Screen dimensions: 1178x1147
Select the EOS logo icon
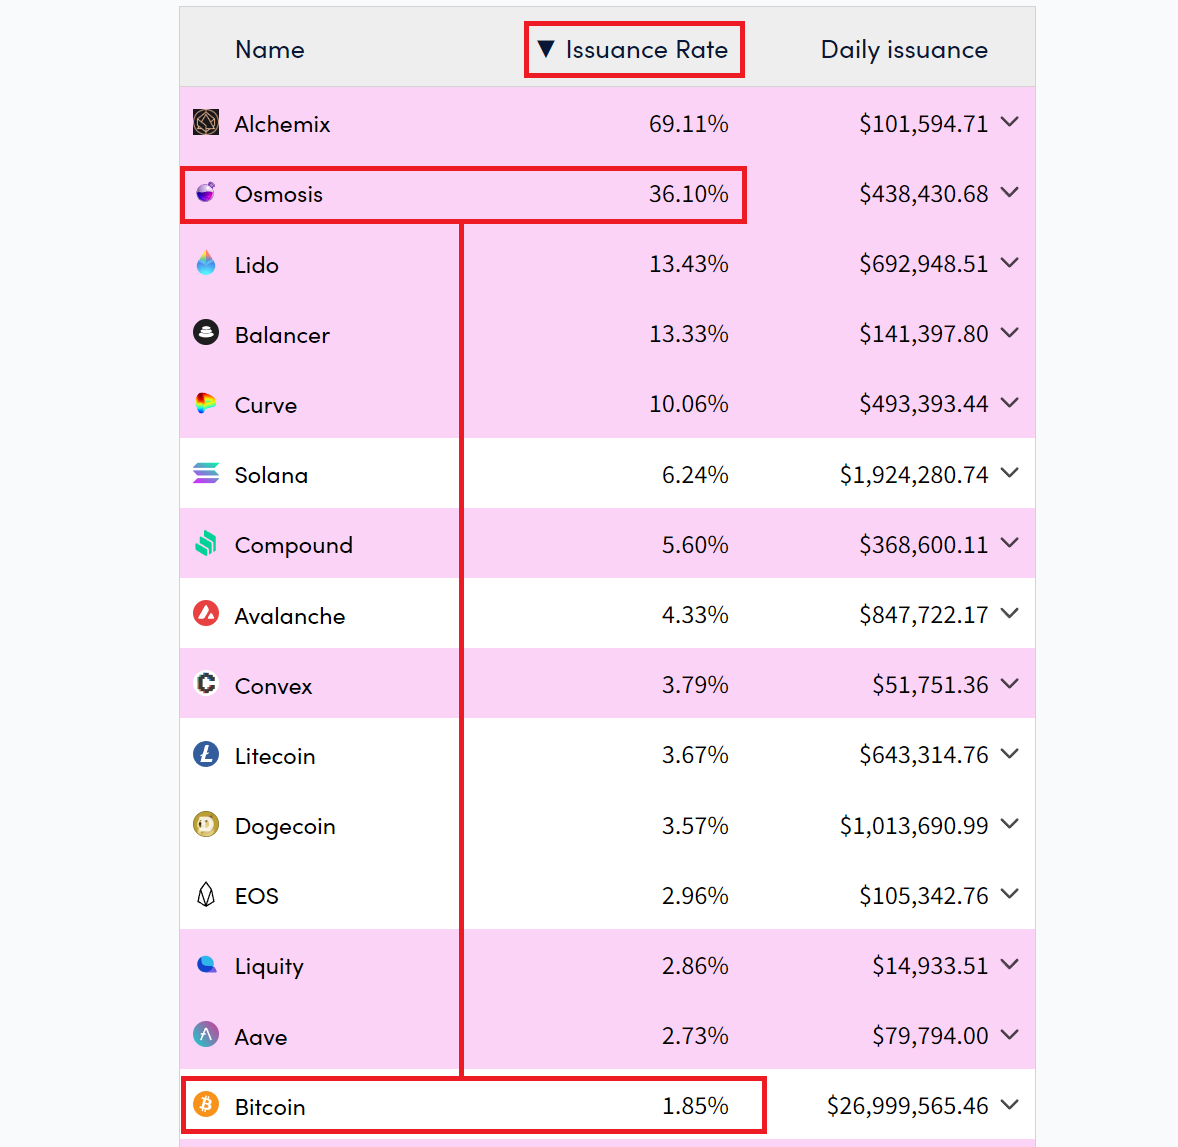205,894
